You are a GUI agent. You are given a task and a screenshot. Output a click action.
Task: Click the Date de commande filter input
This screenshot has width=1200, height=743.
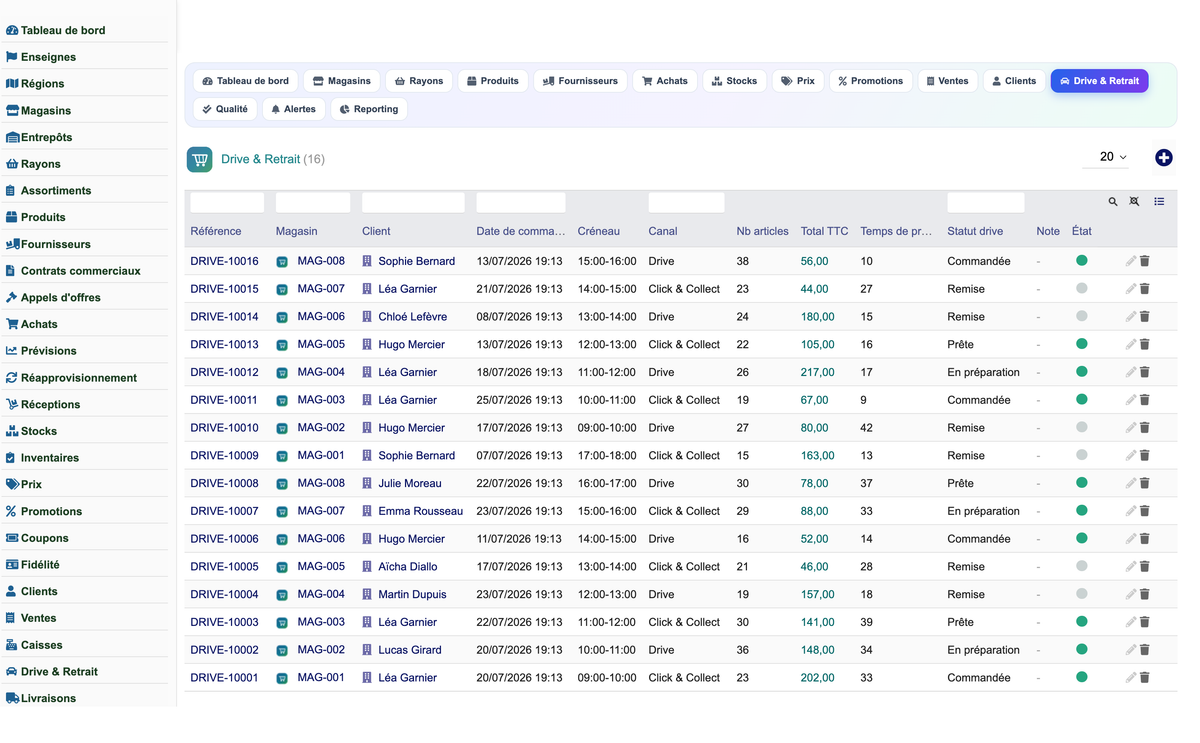tap(521, 203)
